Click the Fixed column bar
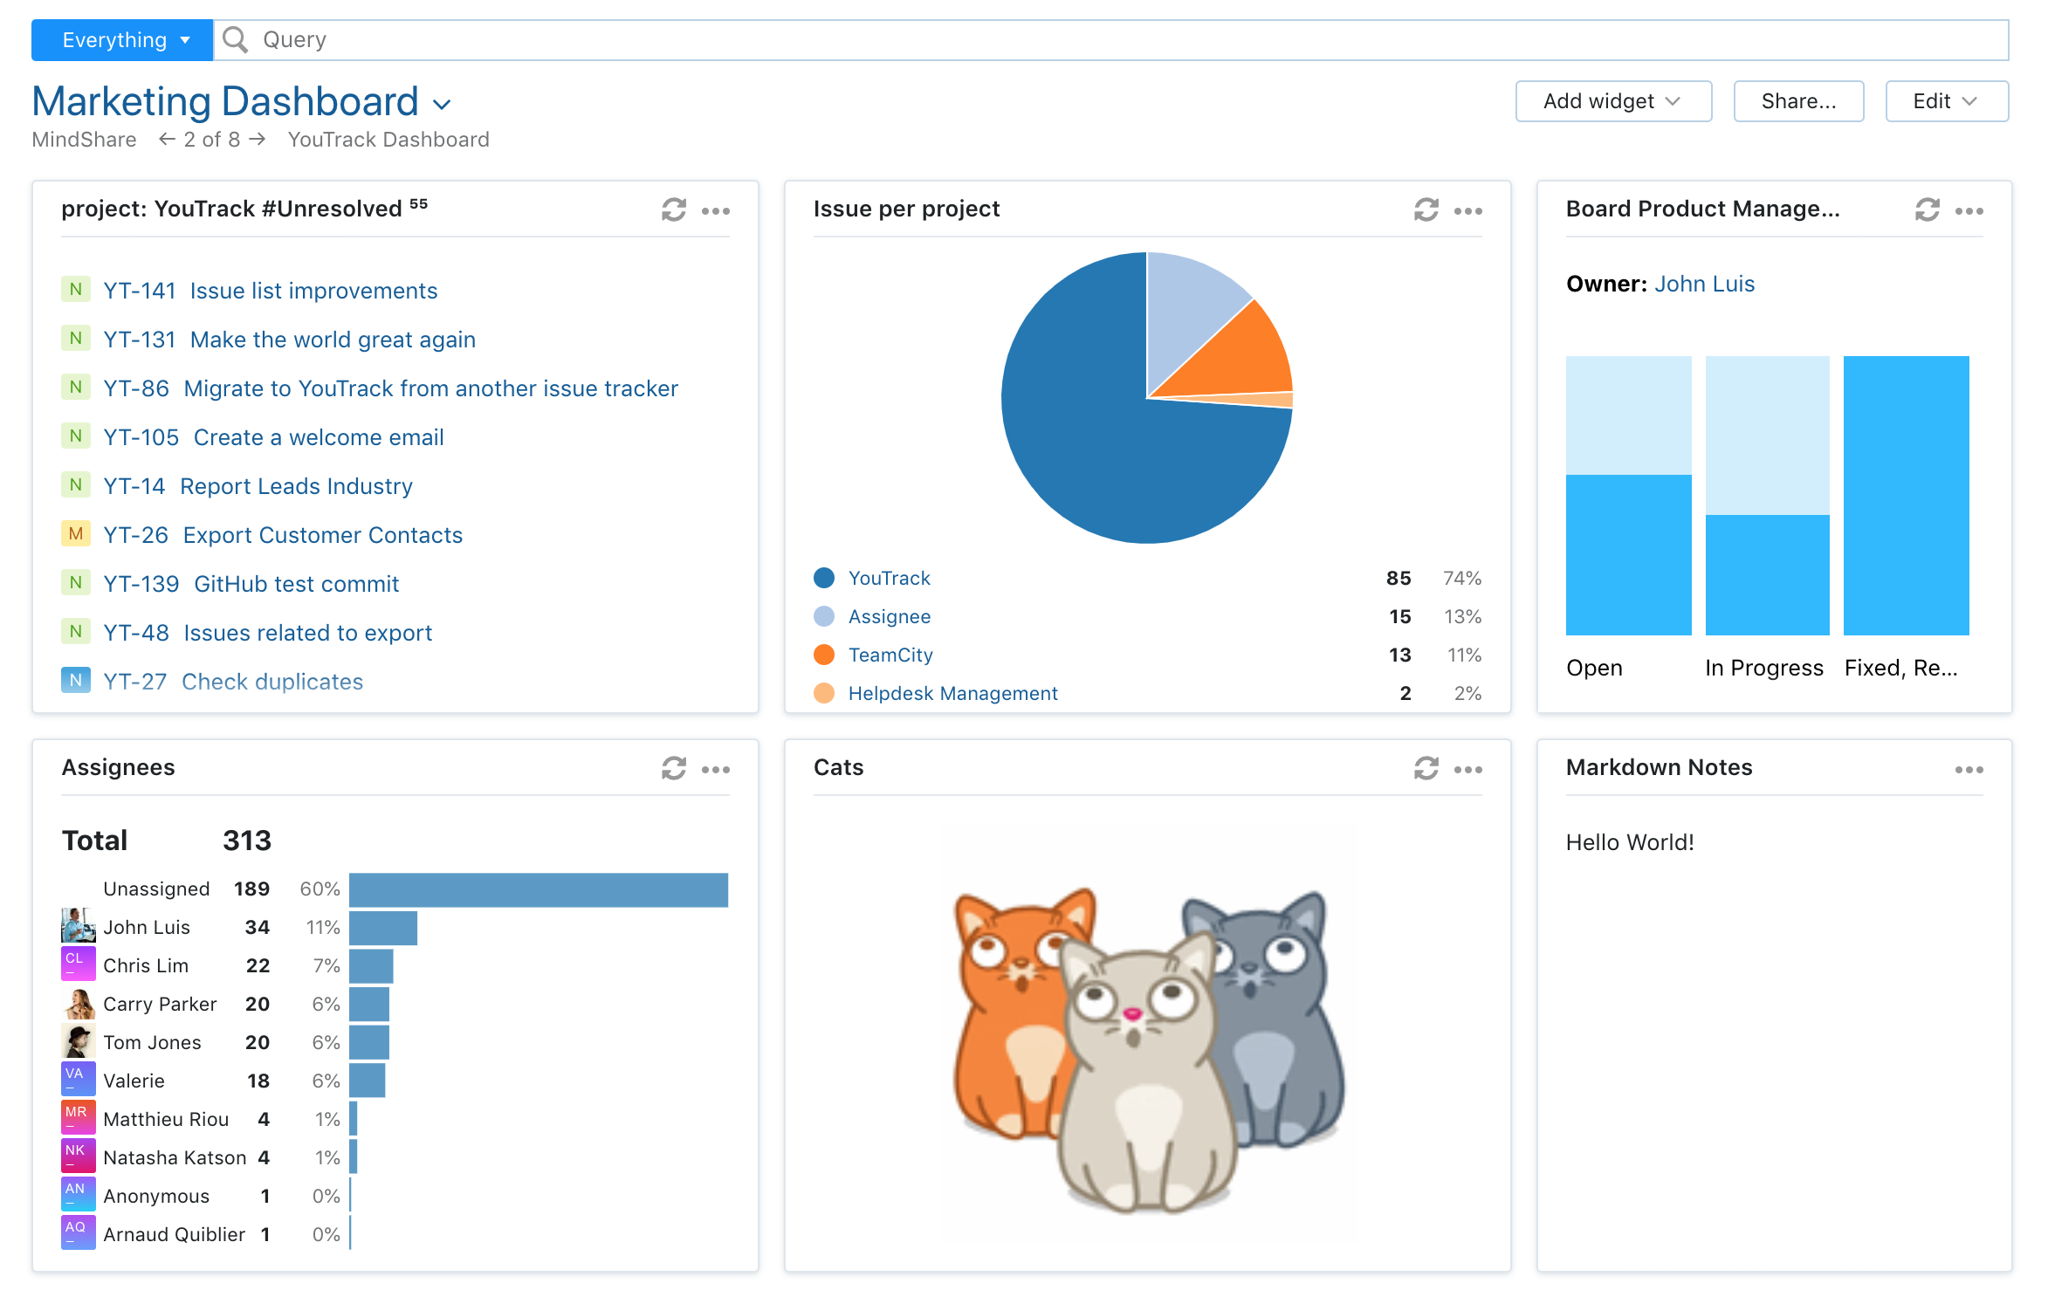 (x=1906, y=496)
